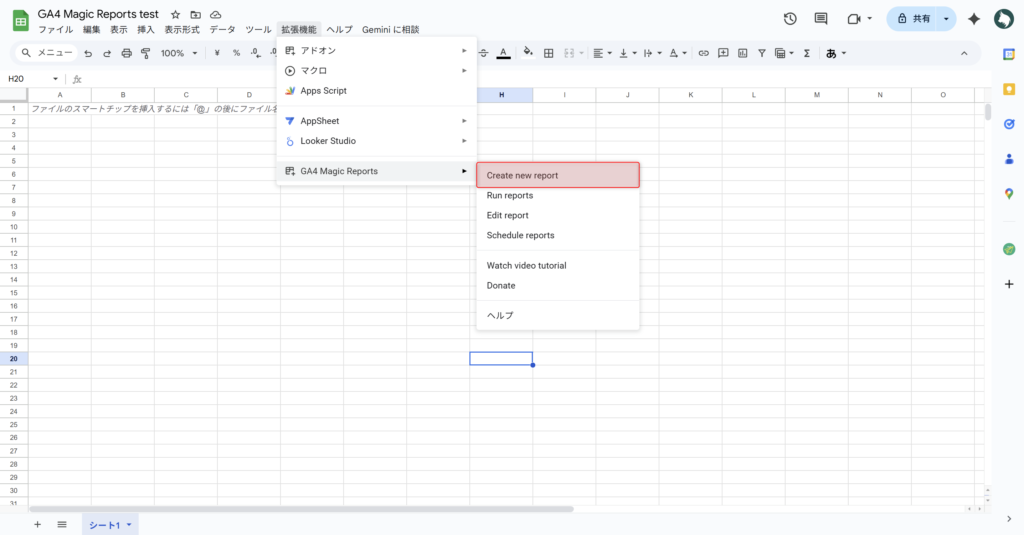Open the comments panel icon
The image size is (1024, 535).
pyautogui.click(x=821, y=19)
